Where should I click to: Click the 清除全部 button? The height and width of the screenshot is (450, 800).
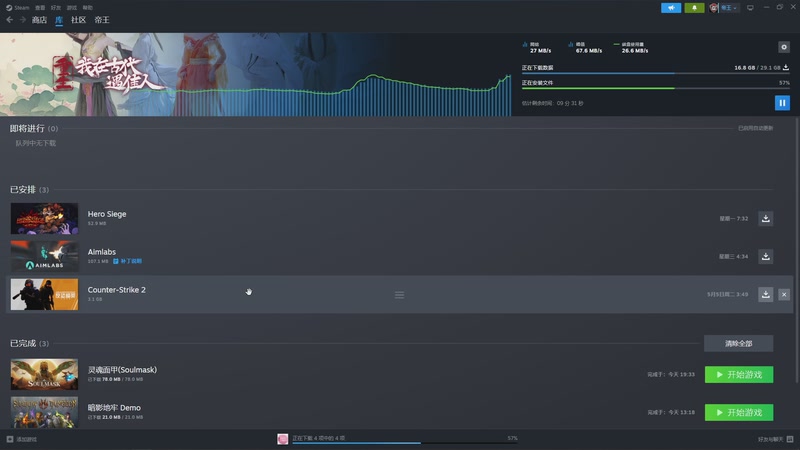[x=738, y=343]
